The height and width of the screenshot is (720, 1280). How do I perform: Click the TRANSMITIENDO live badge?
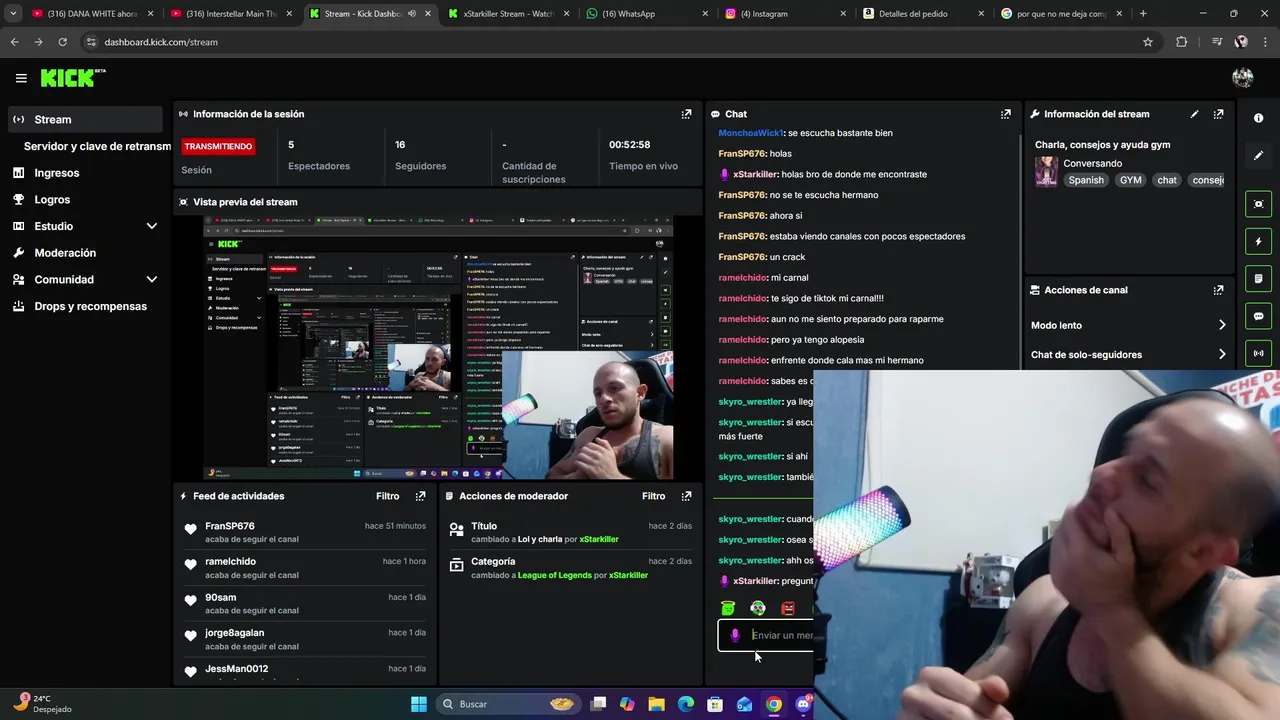click(x=218, y=146)
